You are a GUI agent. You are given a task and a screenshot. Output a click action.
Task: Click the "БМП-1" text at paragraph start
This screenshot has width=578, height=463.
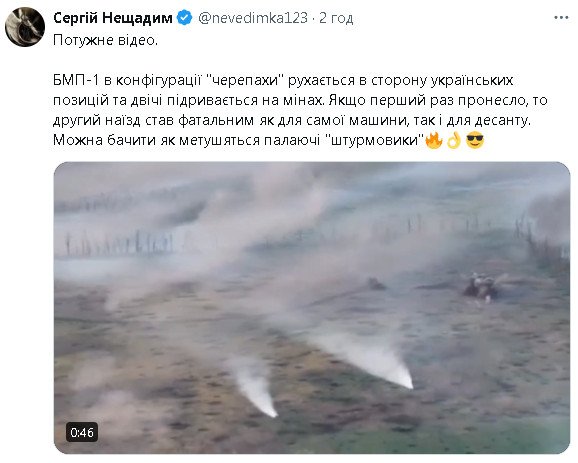(x=76, y=80)
